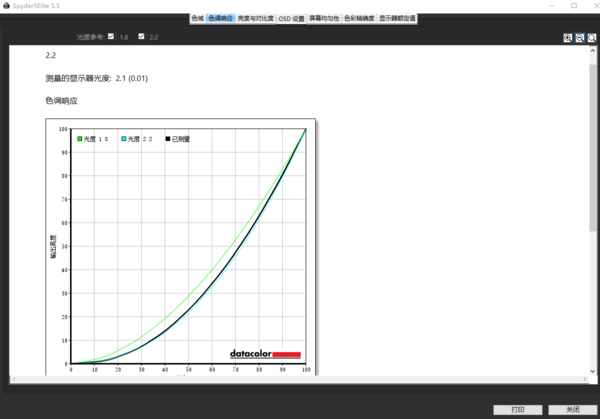This screenshot has height=419, width=600.
Task: Click the vertical scrollbar down arrow
Action: point(593,371)
